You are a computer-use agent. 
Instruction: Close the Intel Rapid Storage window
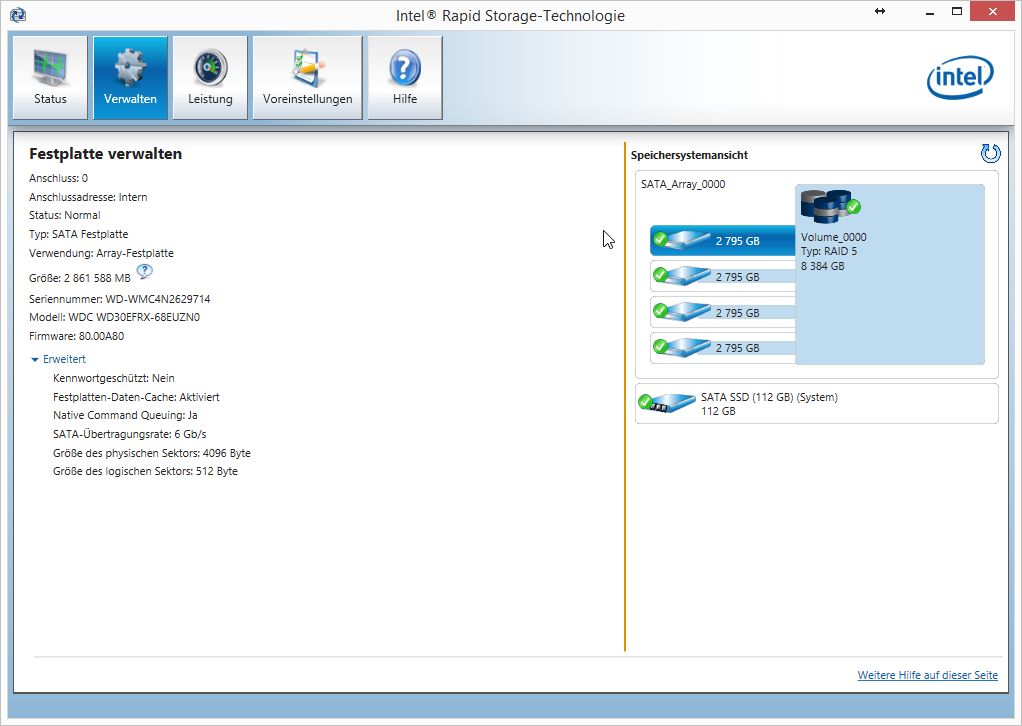tap(992, 11)
